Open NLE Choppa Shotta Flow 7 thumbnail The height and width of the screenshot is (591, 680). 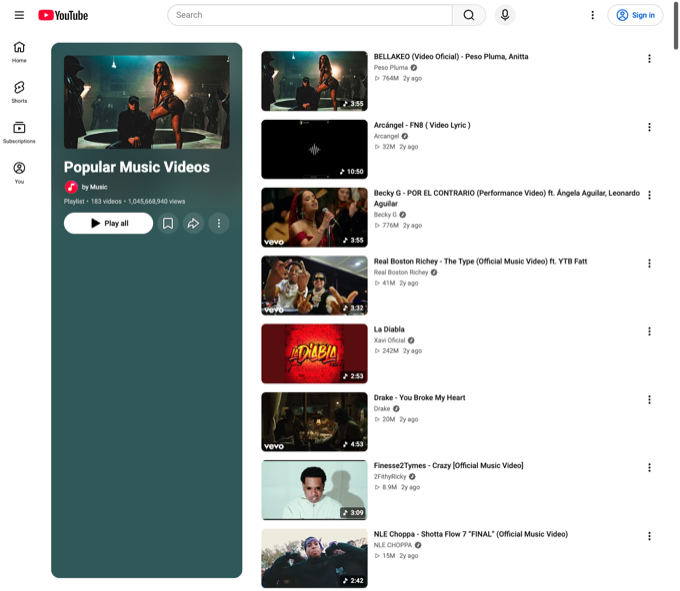coord(314,558)
